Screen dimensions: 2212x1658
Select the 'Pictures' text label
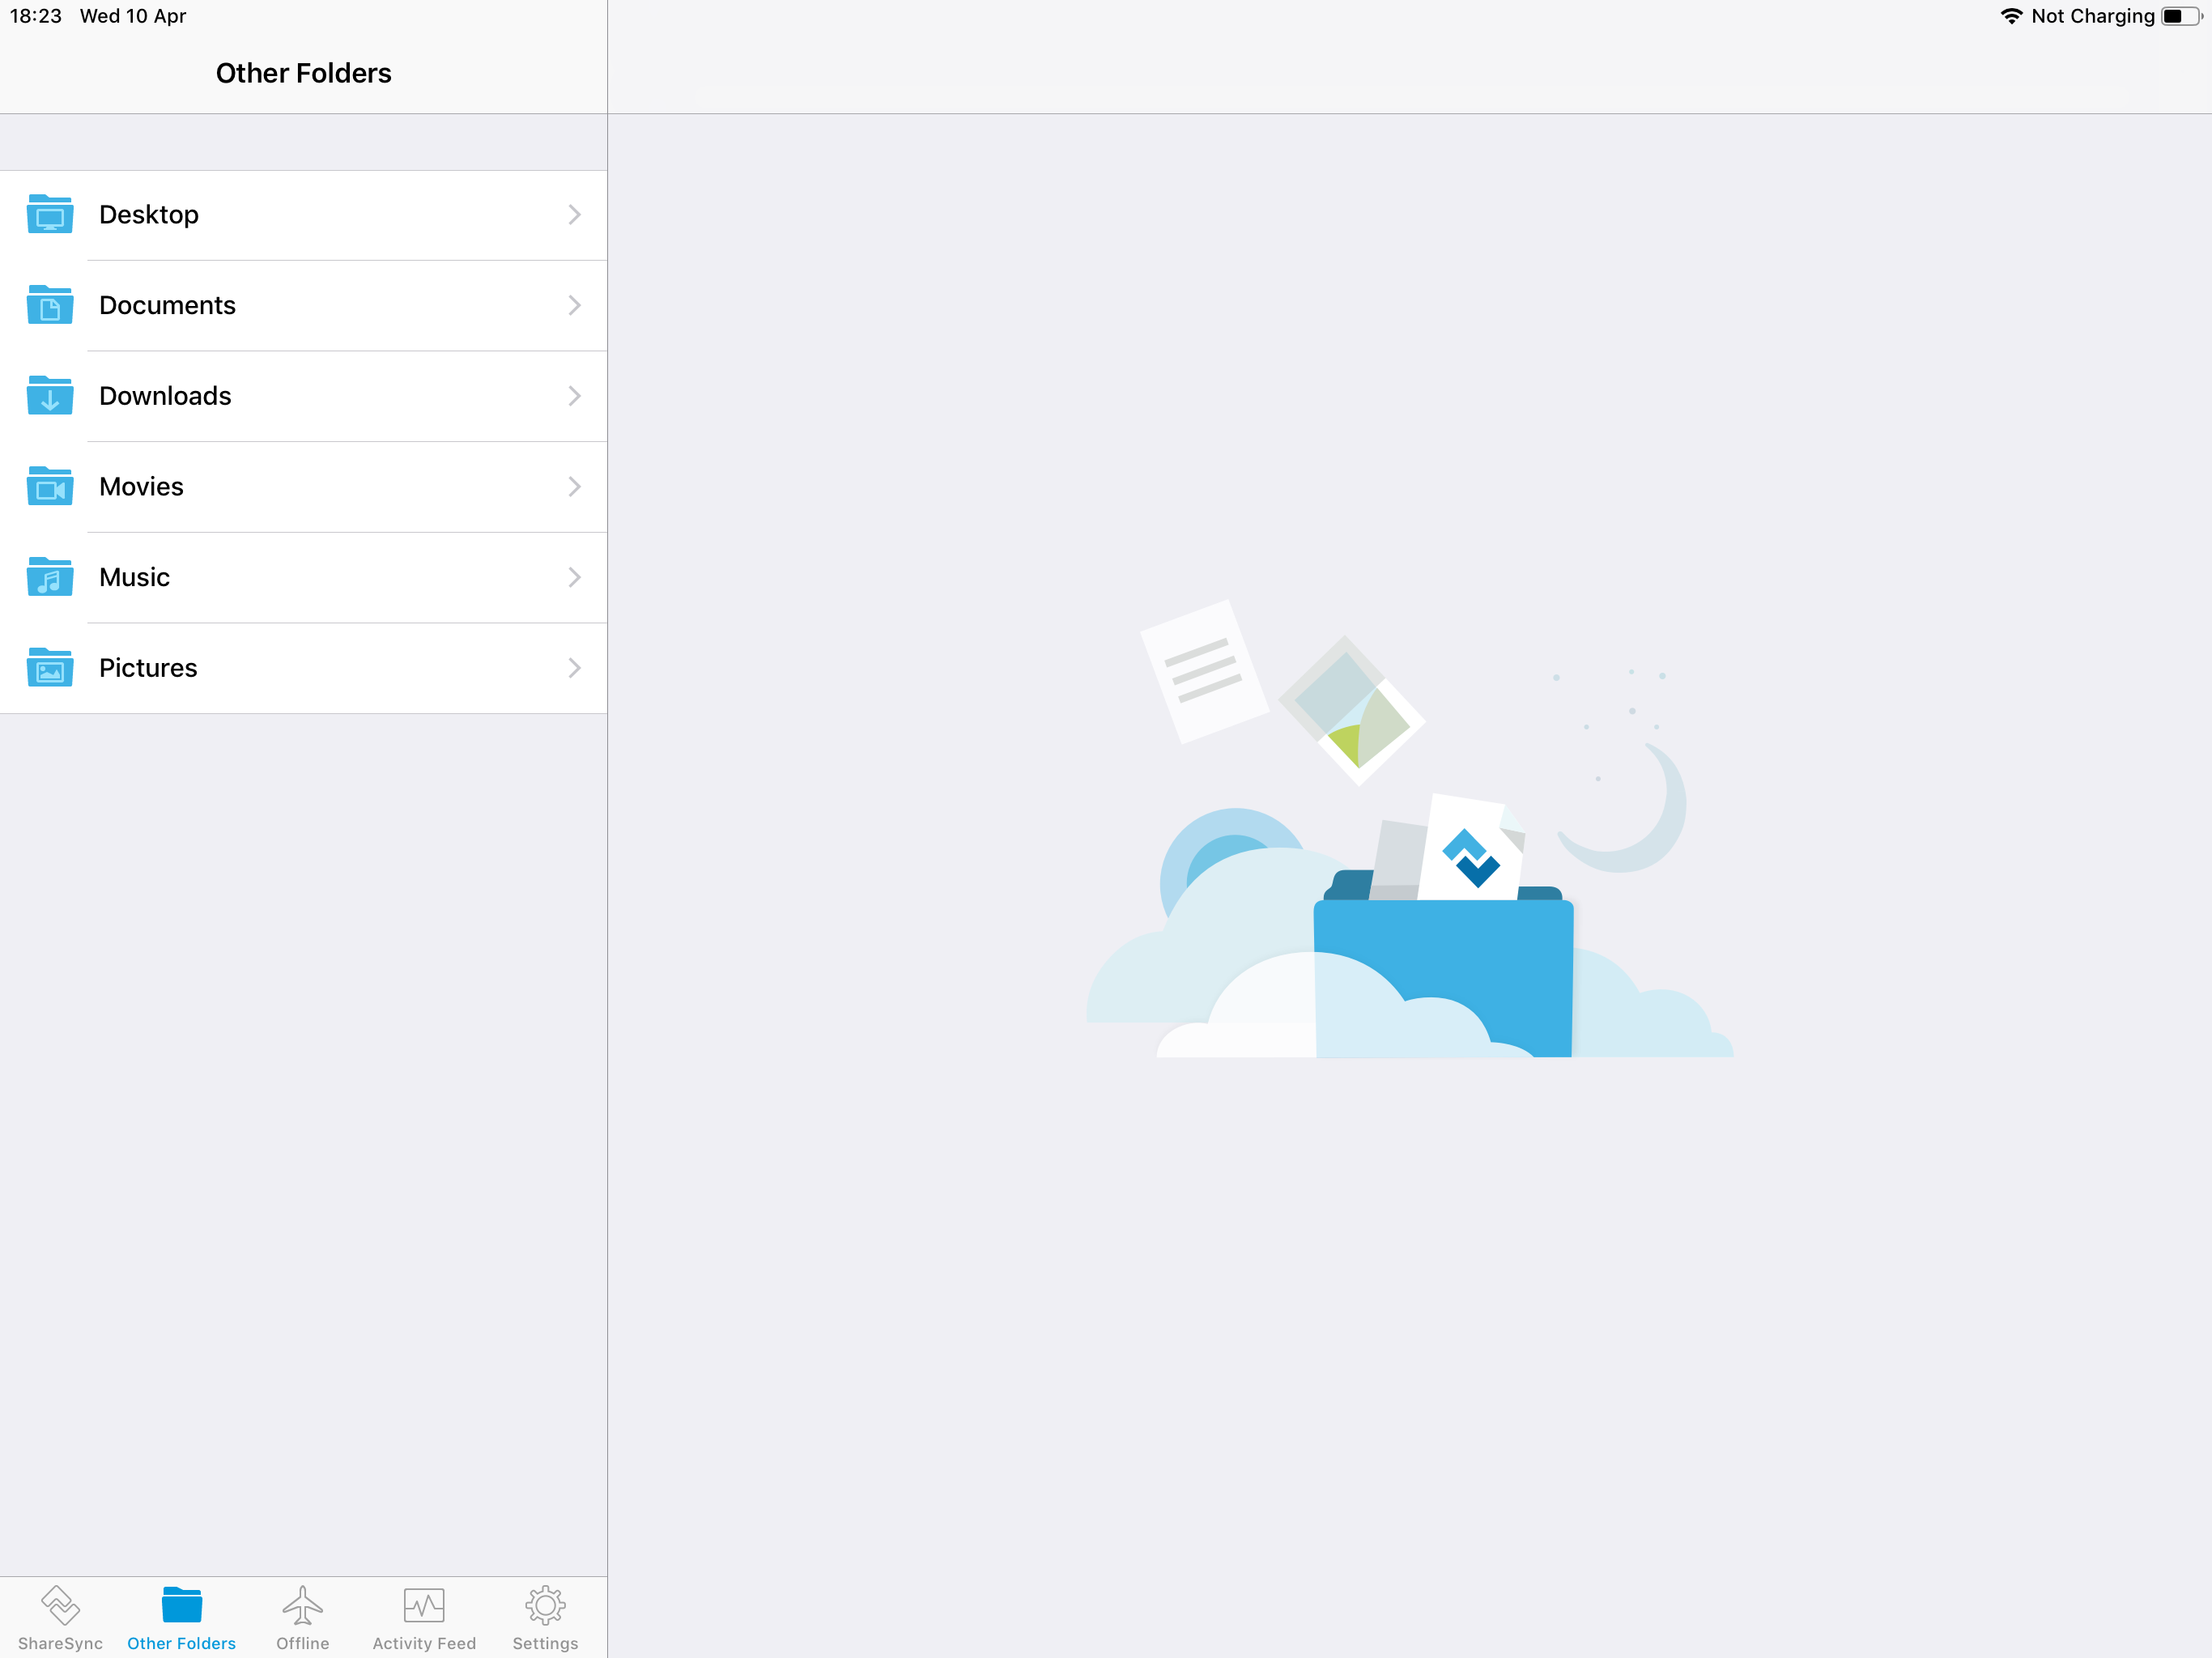click(148, 668)
